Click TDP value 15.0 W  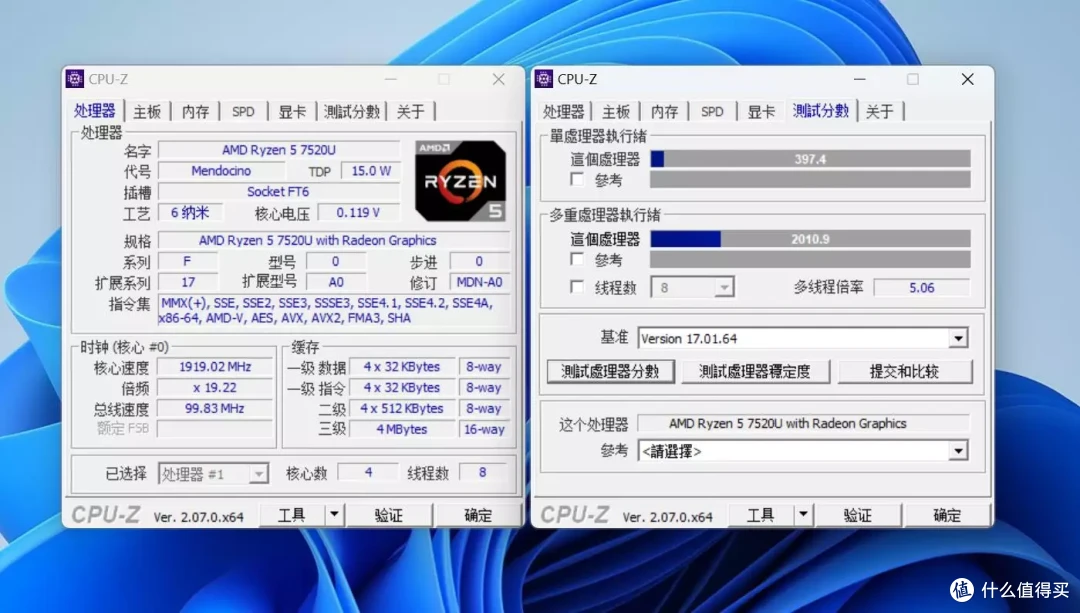371,171
